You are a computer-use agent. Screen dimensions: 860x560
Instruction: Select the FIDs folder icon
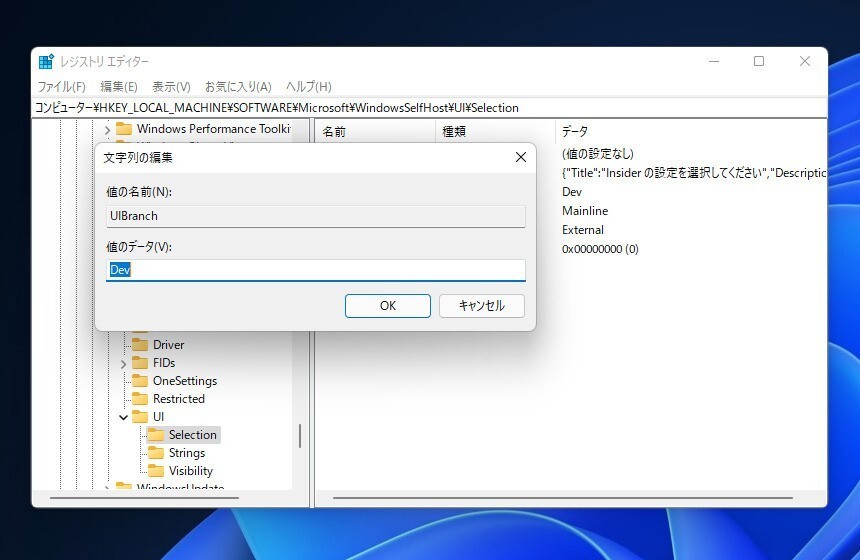(140, 363)
